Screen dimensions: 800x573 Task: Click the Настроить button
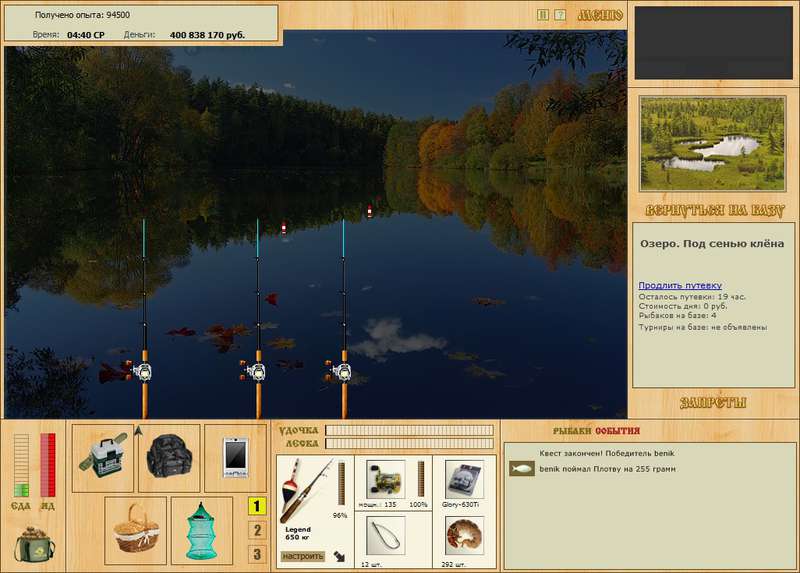[x=303, y=556]
